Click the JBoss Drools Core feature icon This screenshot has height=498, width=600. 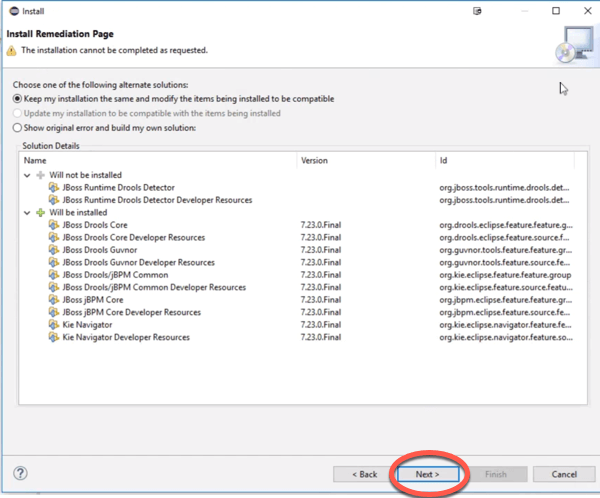pos(53,225)
